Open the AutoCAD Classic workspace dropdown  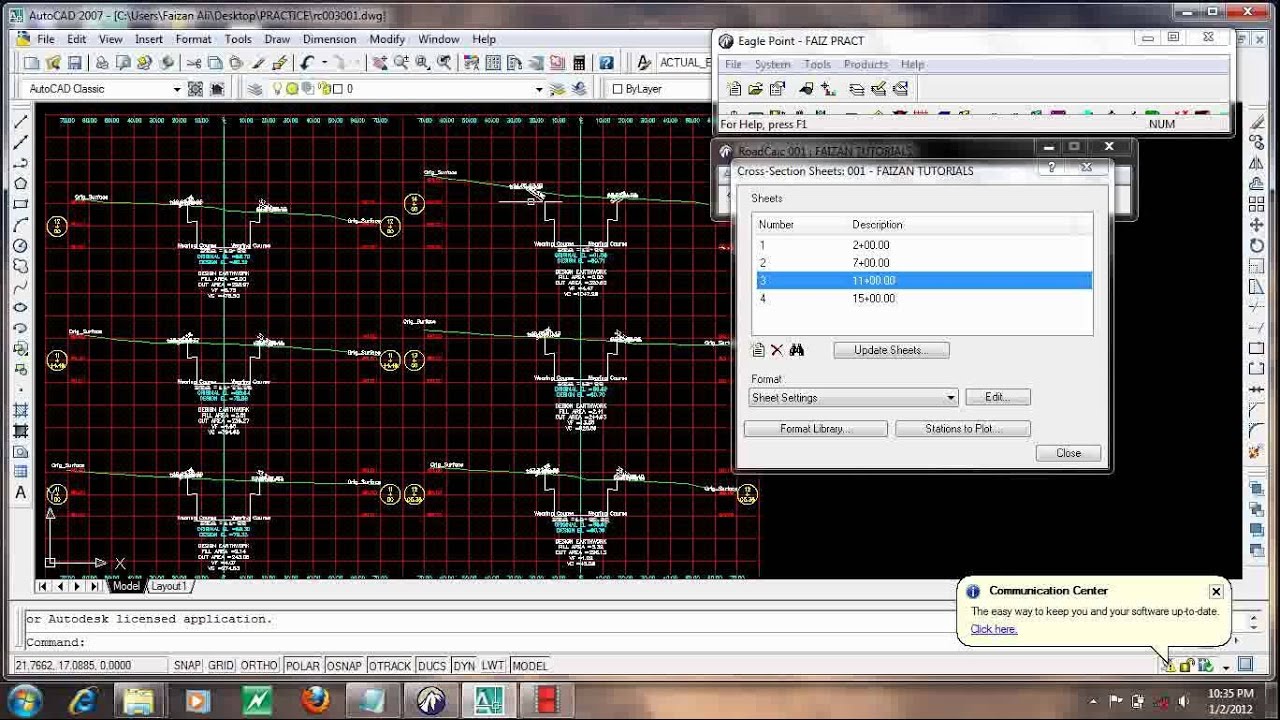[x=177, y=89]
